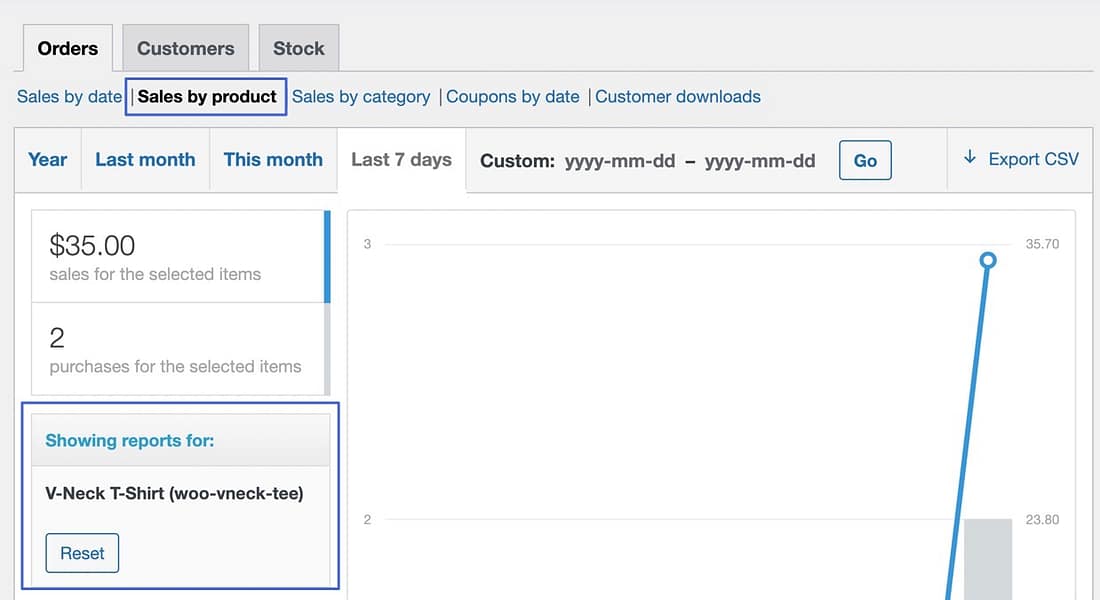
Task: View the Coupons by date report
Action: (513, 97)
